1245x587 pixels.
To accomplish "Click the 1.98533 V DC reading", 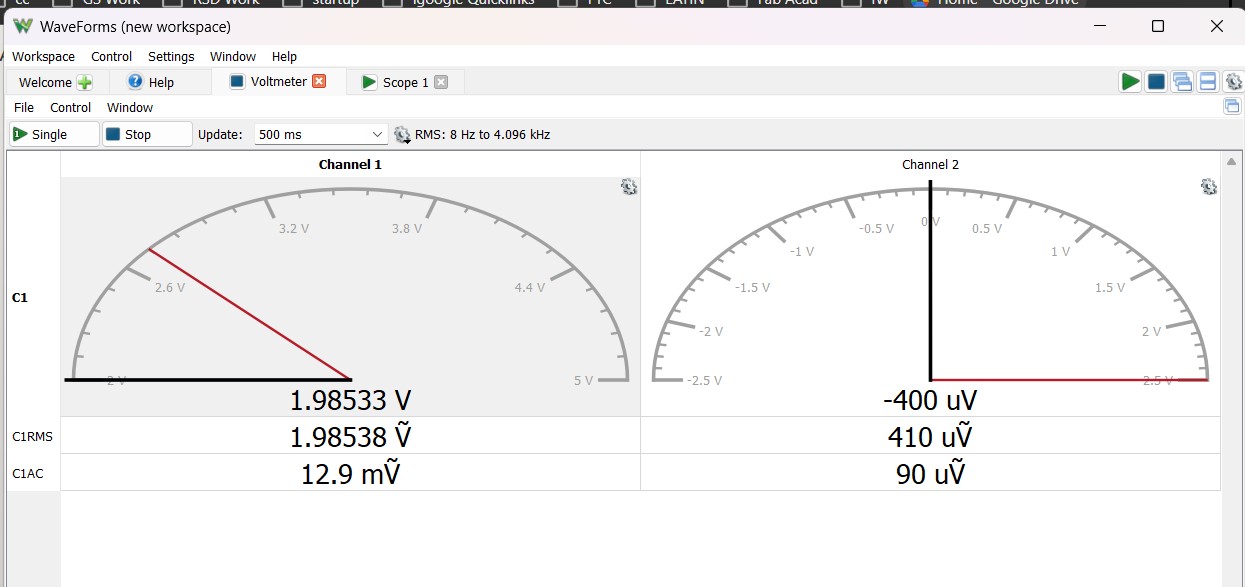I will click(350, 401).
